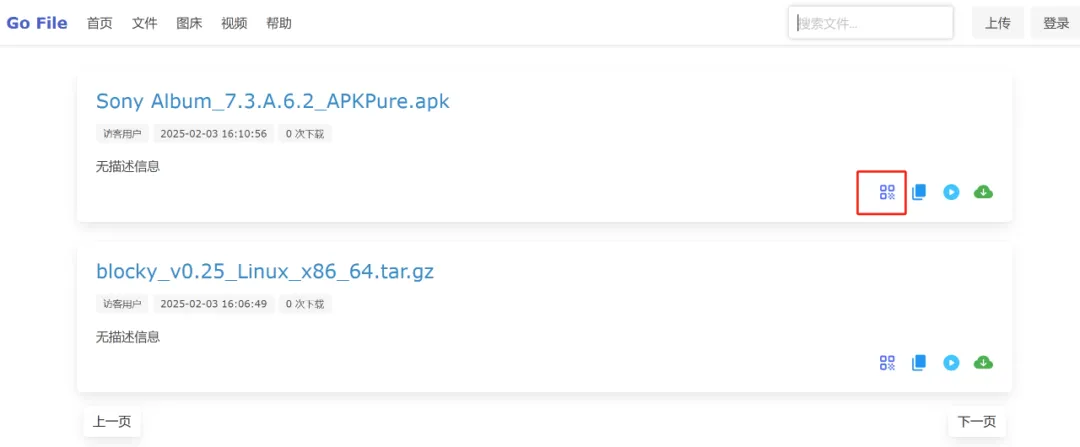Click play icon for blocky tar.gz file

(951, 362)
